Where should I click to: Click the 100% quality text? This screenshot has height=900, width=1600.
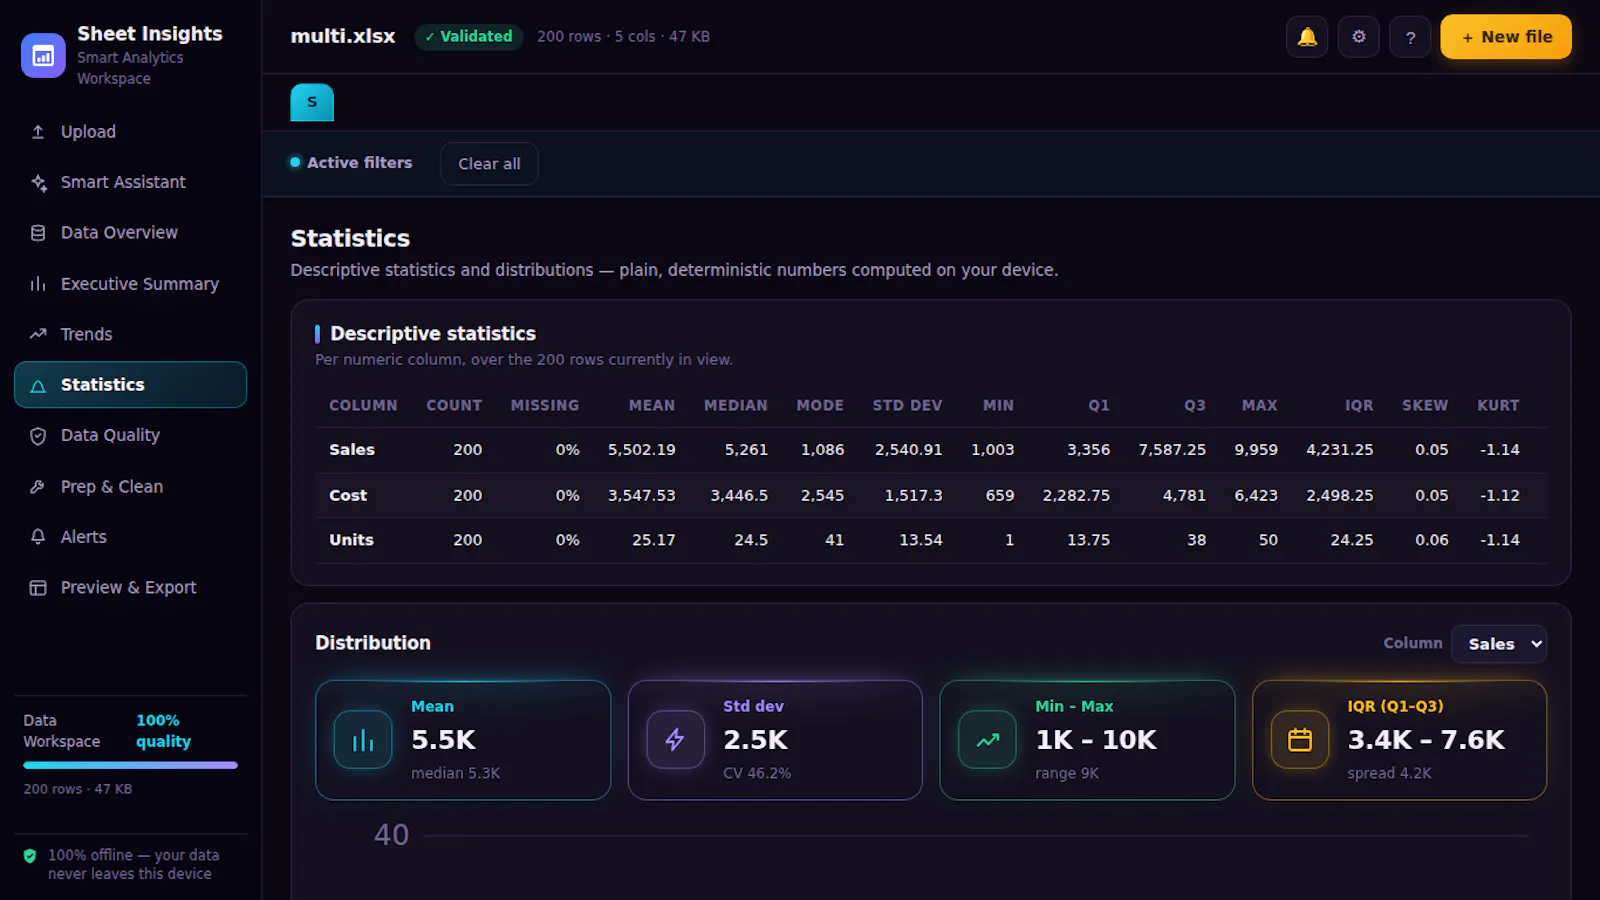pos(163,731)
